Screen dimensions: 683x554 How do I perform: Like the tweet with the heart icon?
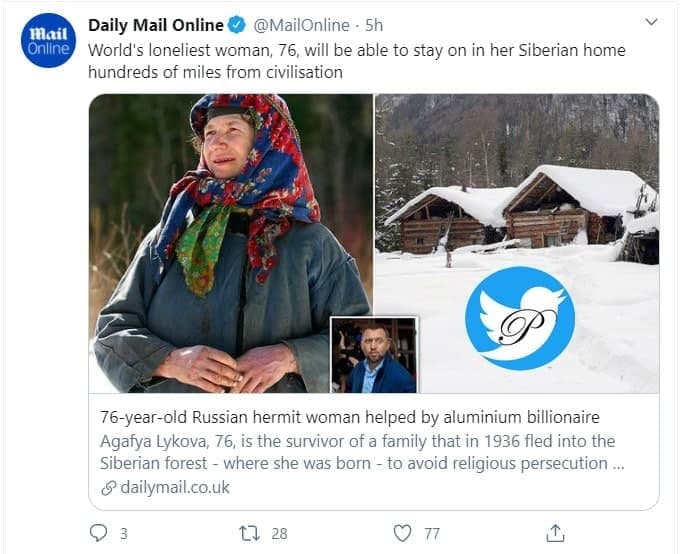coord(402,533)
